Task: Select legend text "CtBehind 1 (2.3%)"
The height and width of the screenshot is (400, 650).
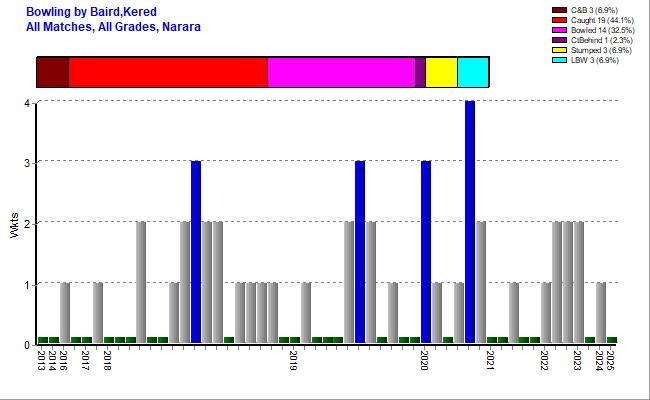Action: pyautogui.click(x=601, y=40)
